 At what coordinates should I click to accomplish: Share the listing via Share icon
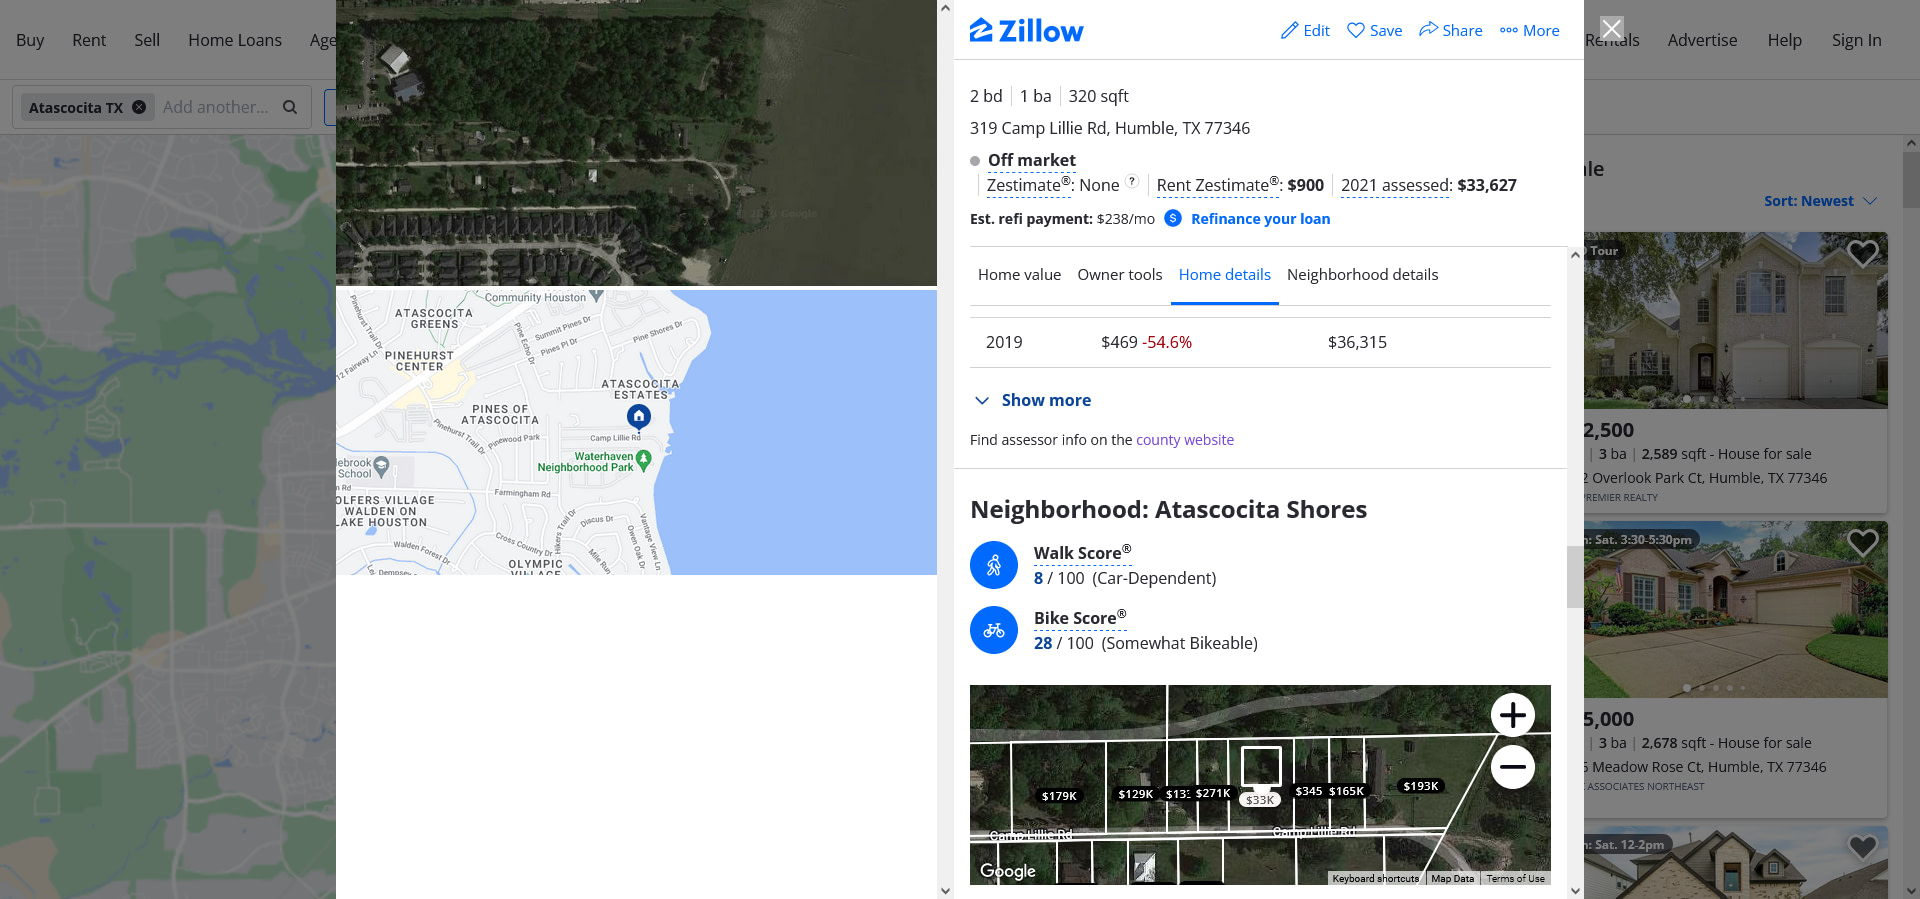1428,30
